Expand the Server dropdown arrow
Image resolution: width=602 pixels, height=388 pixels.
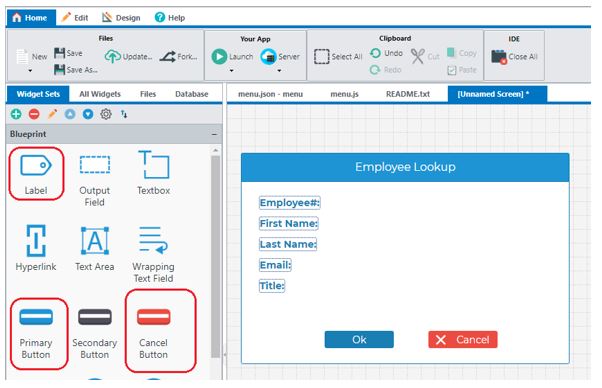pyautogui.click(x=279, y=71)
